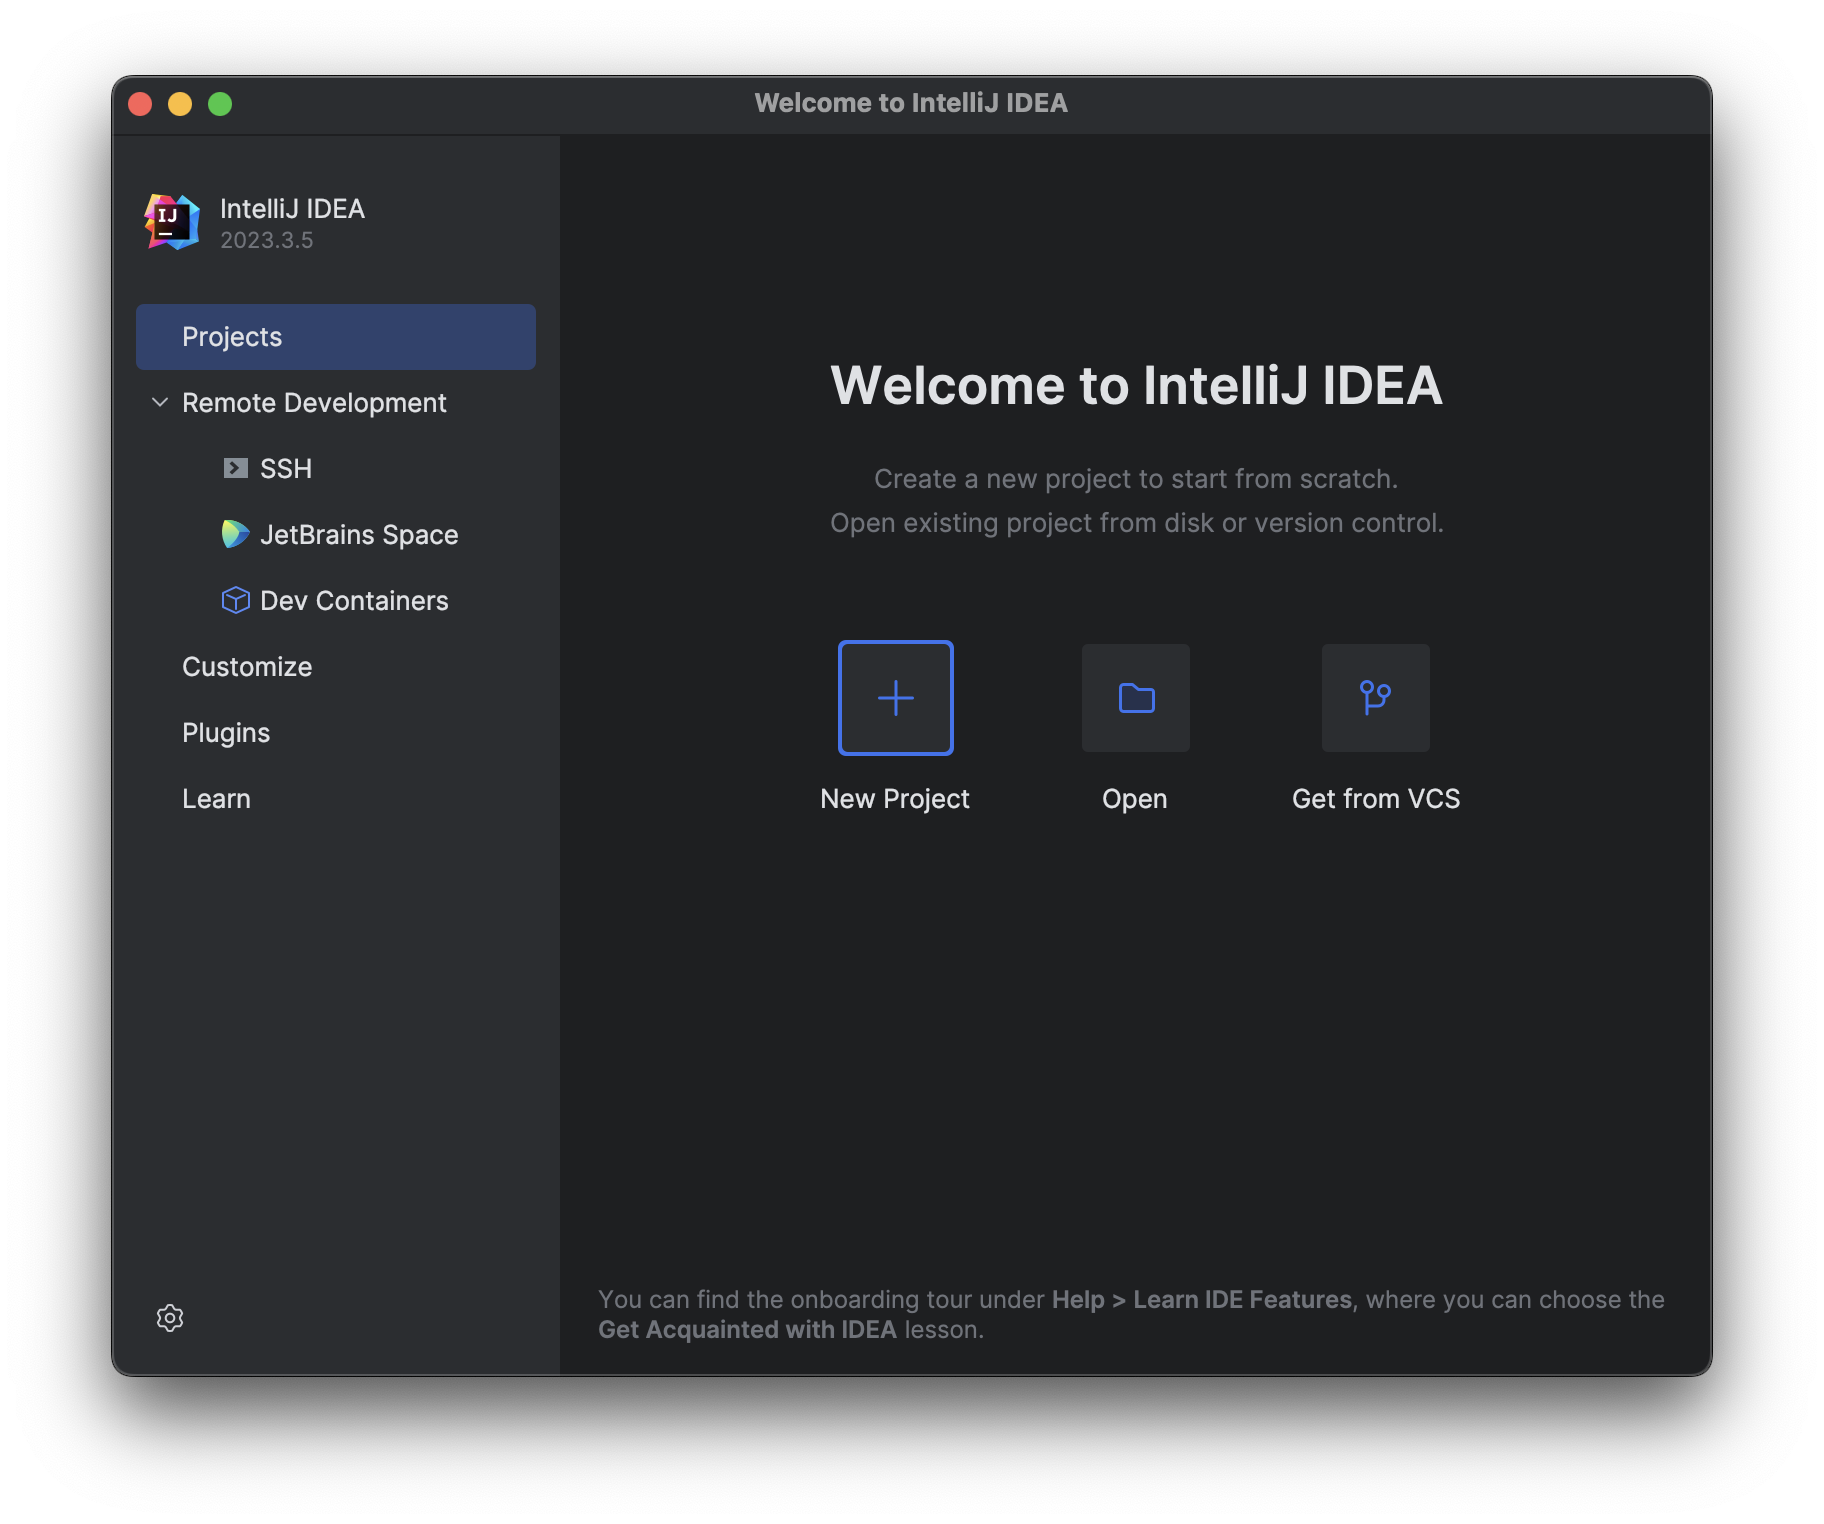1824x1524 pixels.
Task: Click the Dev Containers cube icon
Action: point(235,600)
